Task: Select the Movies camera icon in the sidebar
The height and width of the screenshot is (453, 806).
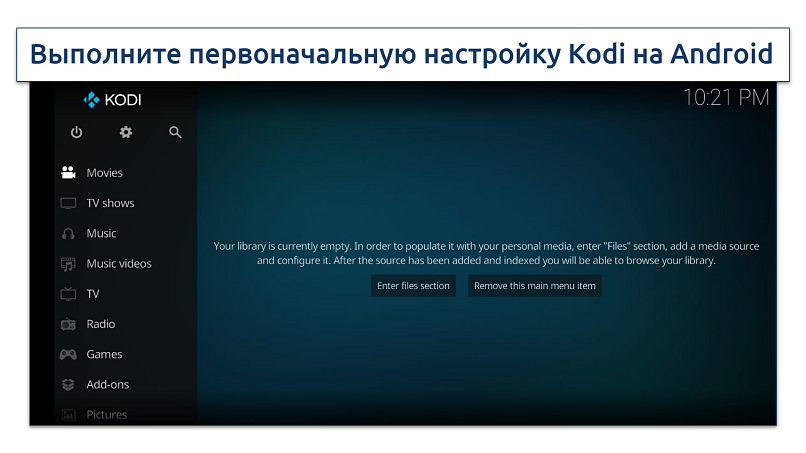Action: pos(68,173)
